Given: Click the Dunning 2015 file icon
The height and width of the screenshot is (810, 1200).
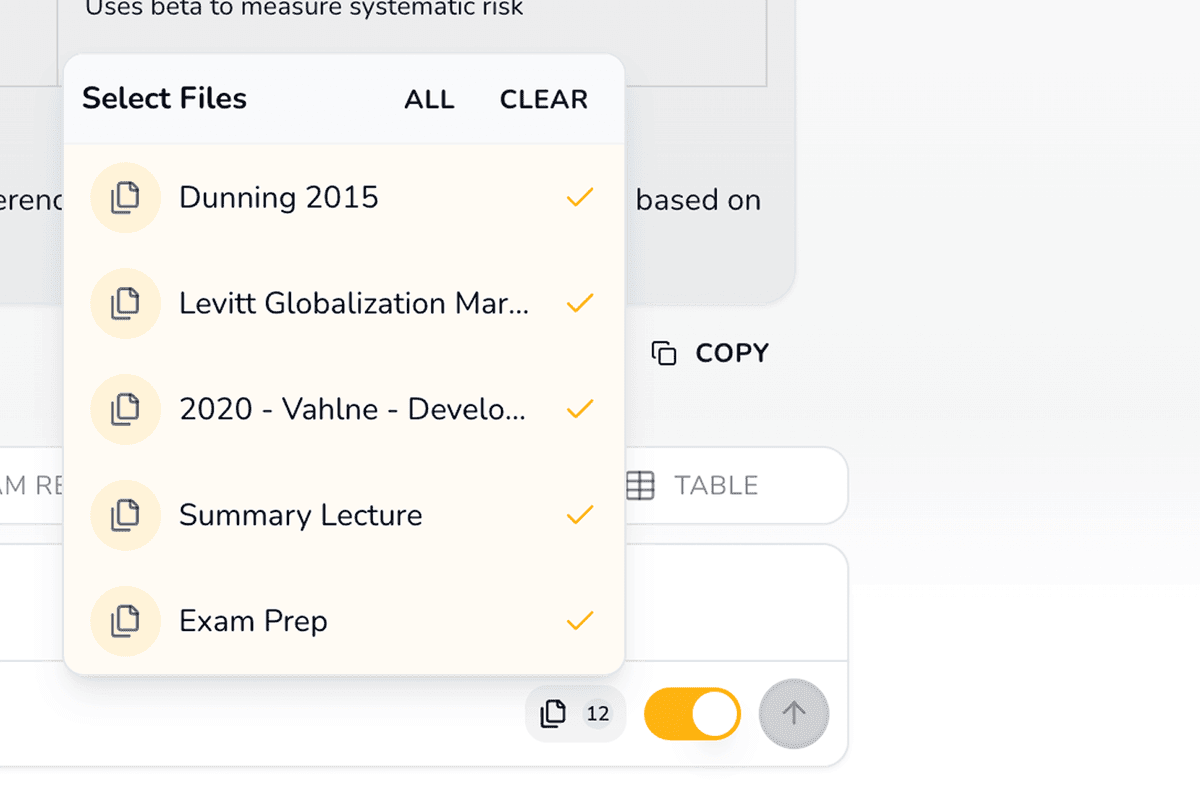Looking at the screenshot, I should (x=125, y=198).
